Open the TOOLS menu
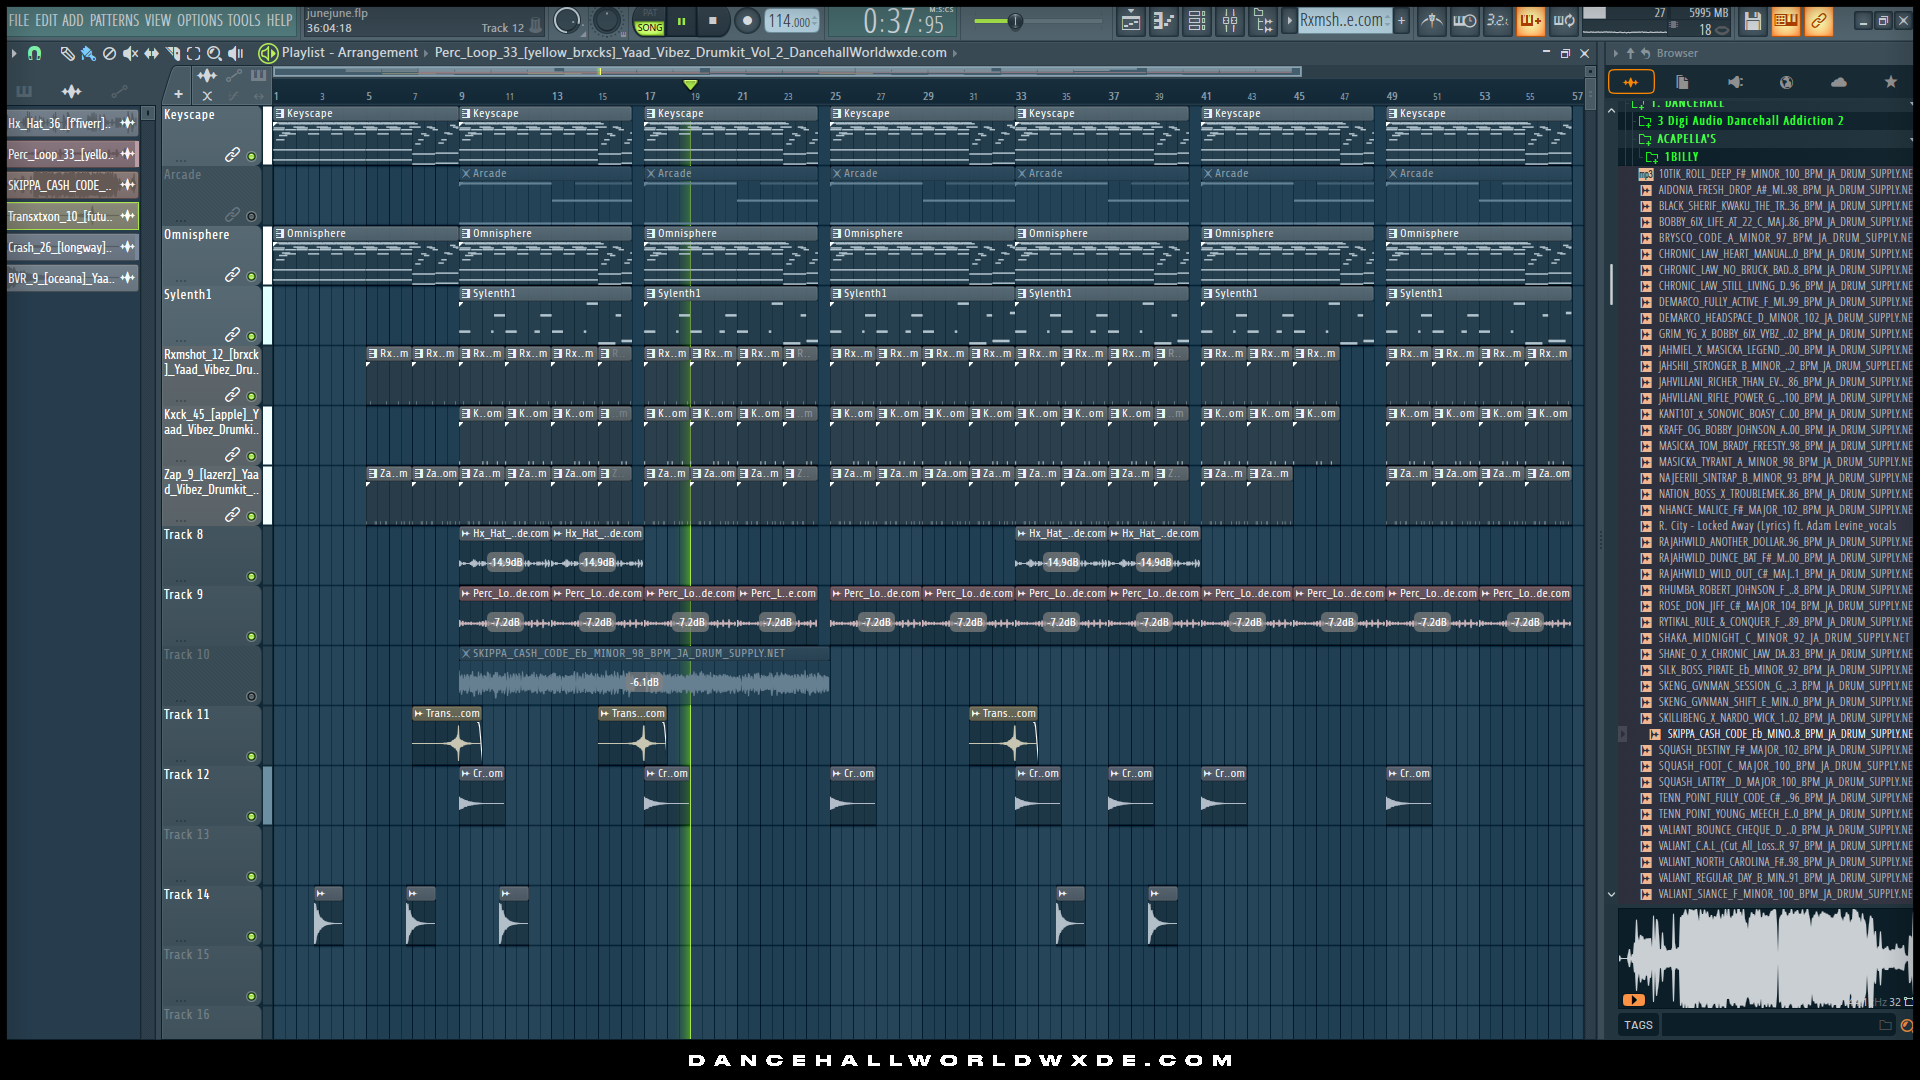The image size is (1920, 1080). [243, 21]
